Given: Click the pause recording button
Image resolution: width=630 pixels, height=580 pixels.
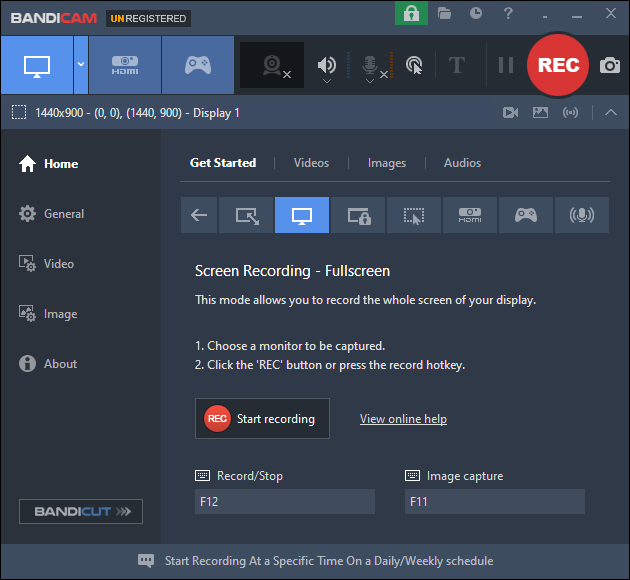Looking at the screenshot, I should tap(506, 65).
